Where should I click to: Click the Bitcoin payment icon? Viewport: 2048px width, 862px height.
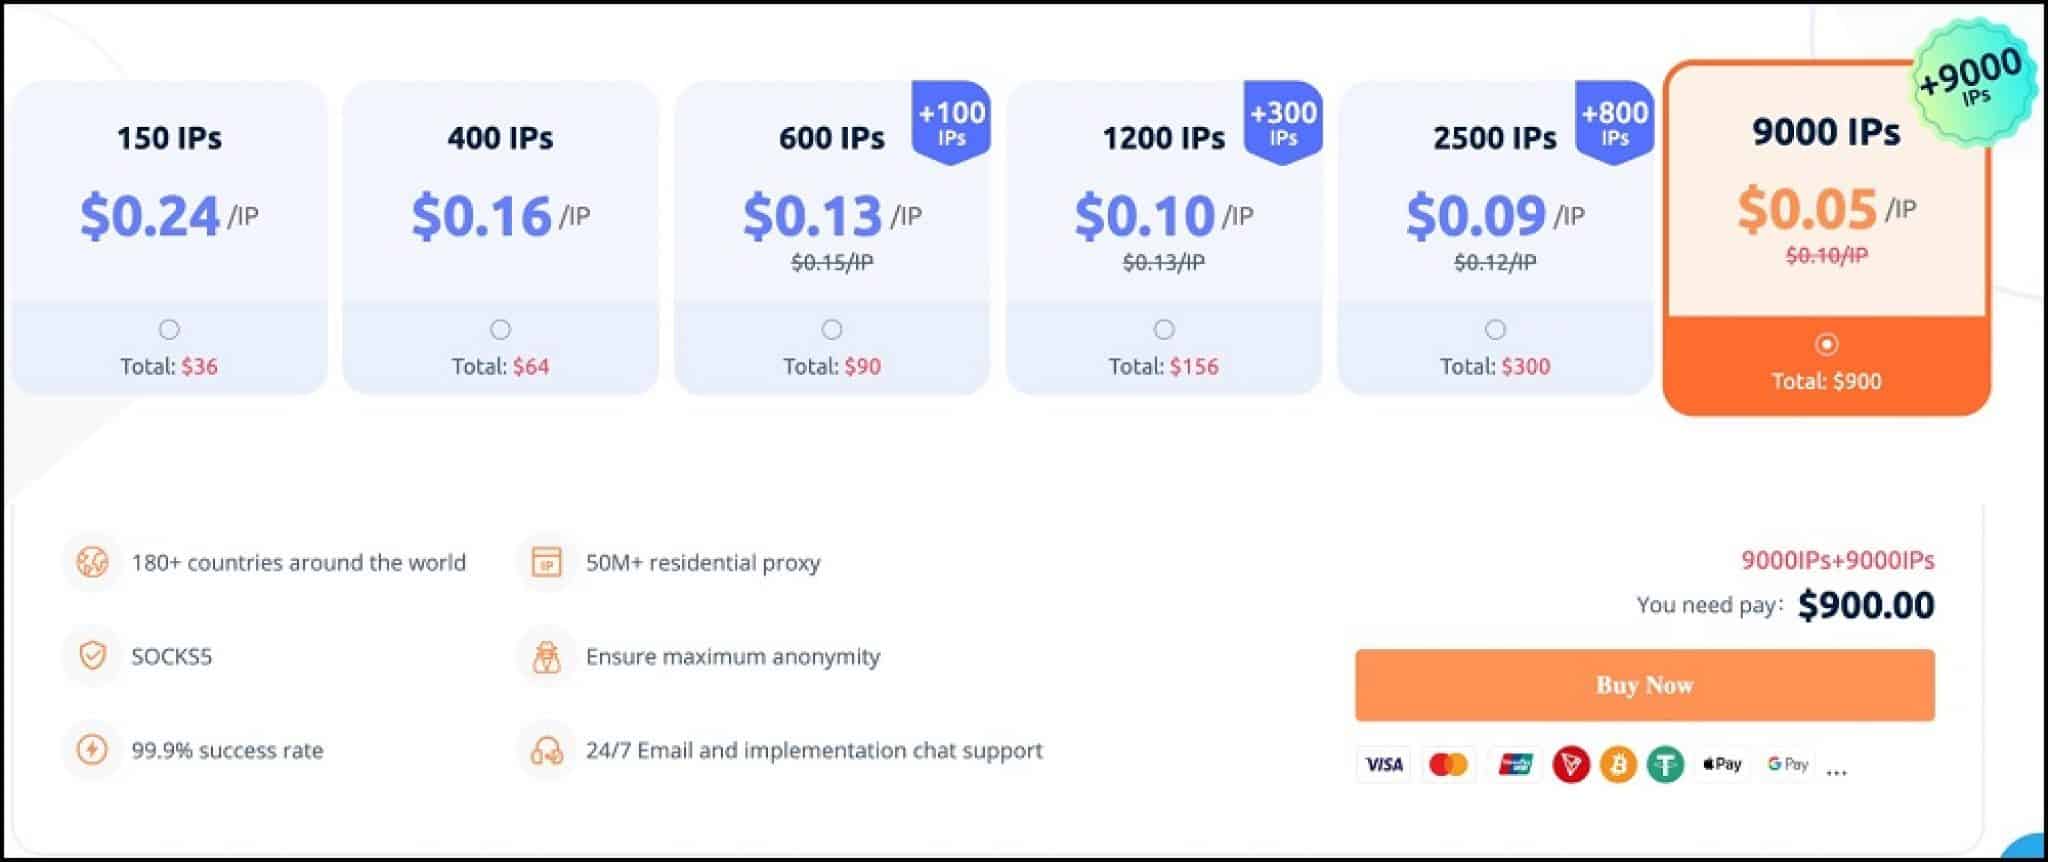point(1618,765)
